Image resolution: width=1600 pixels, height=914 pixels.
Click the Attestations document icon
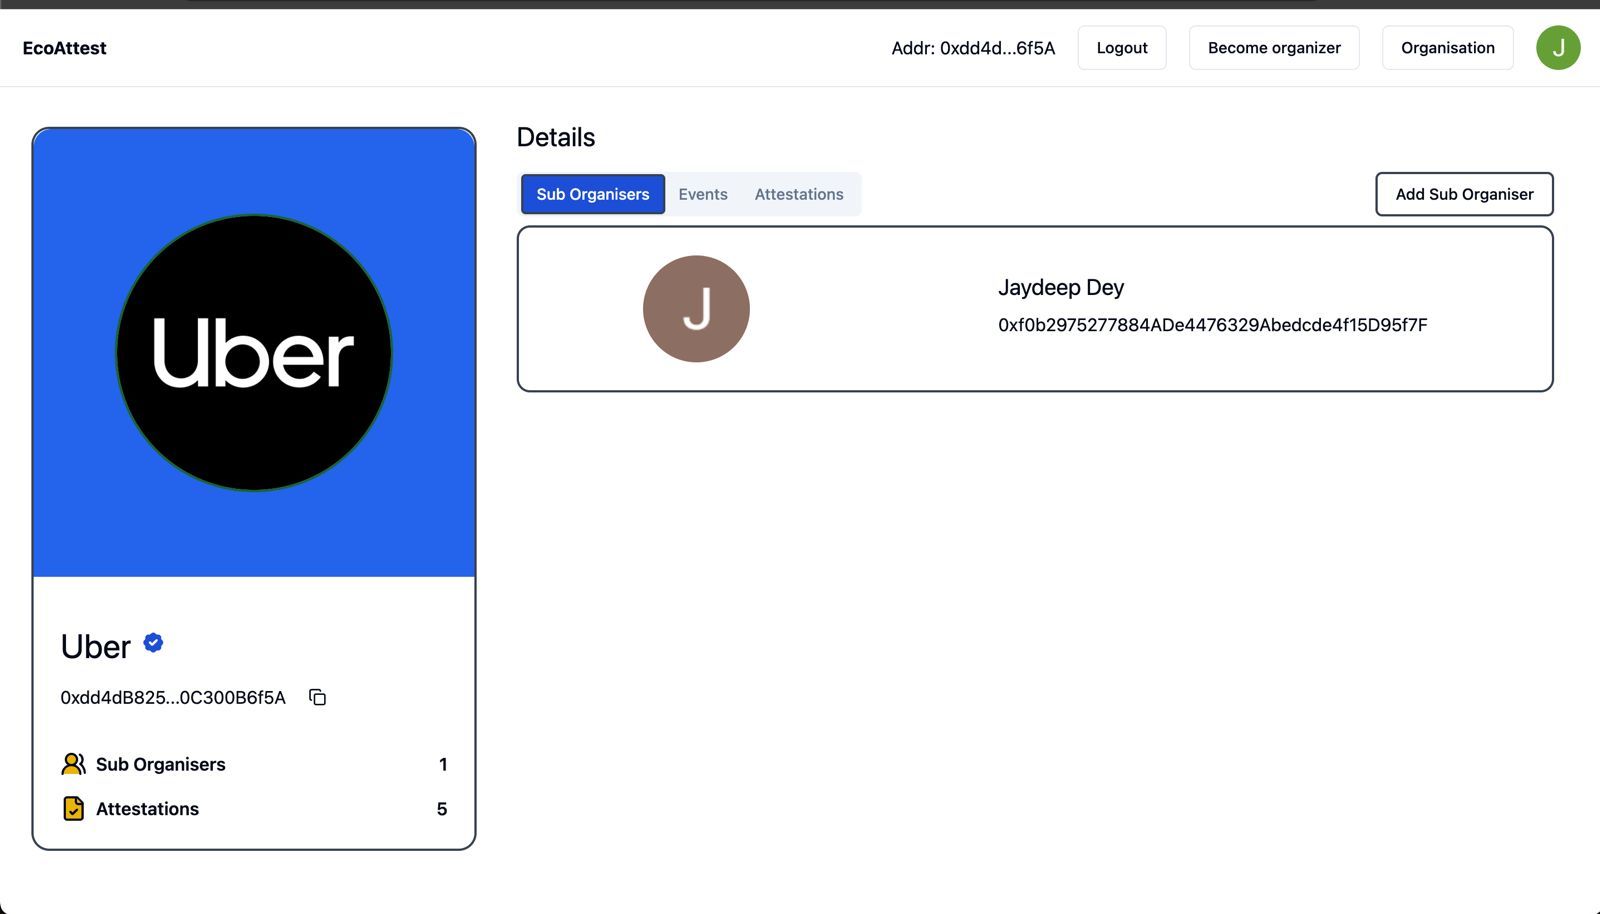pos(73,808)
